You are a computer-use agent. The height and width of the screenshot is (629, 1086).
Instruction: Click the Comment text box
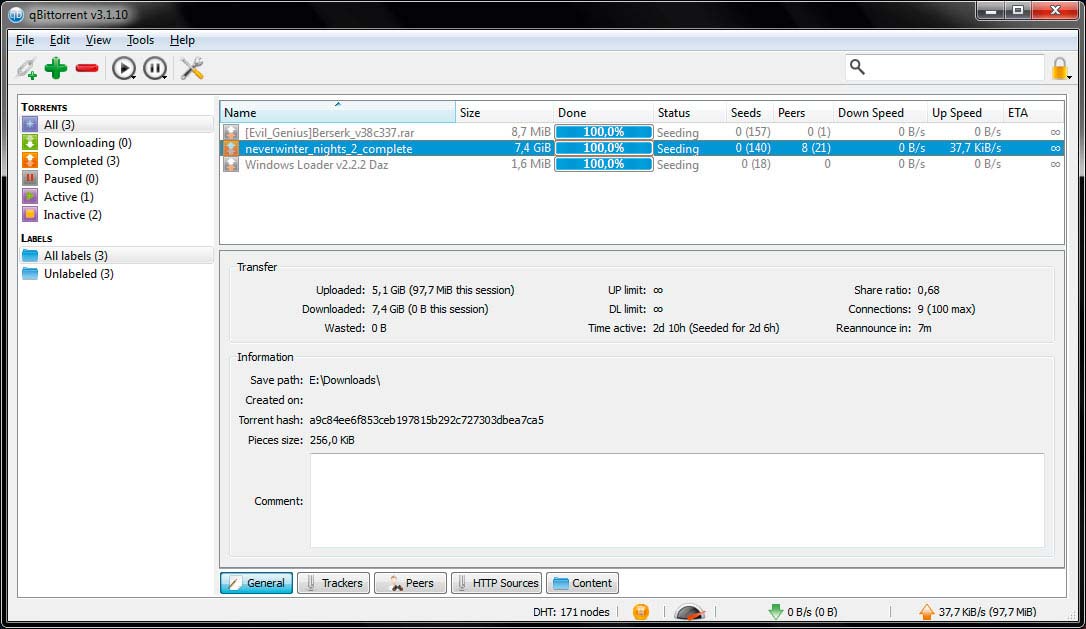pos(677,500)
